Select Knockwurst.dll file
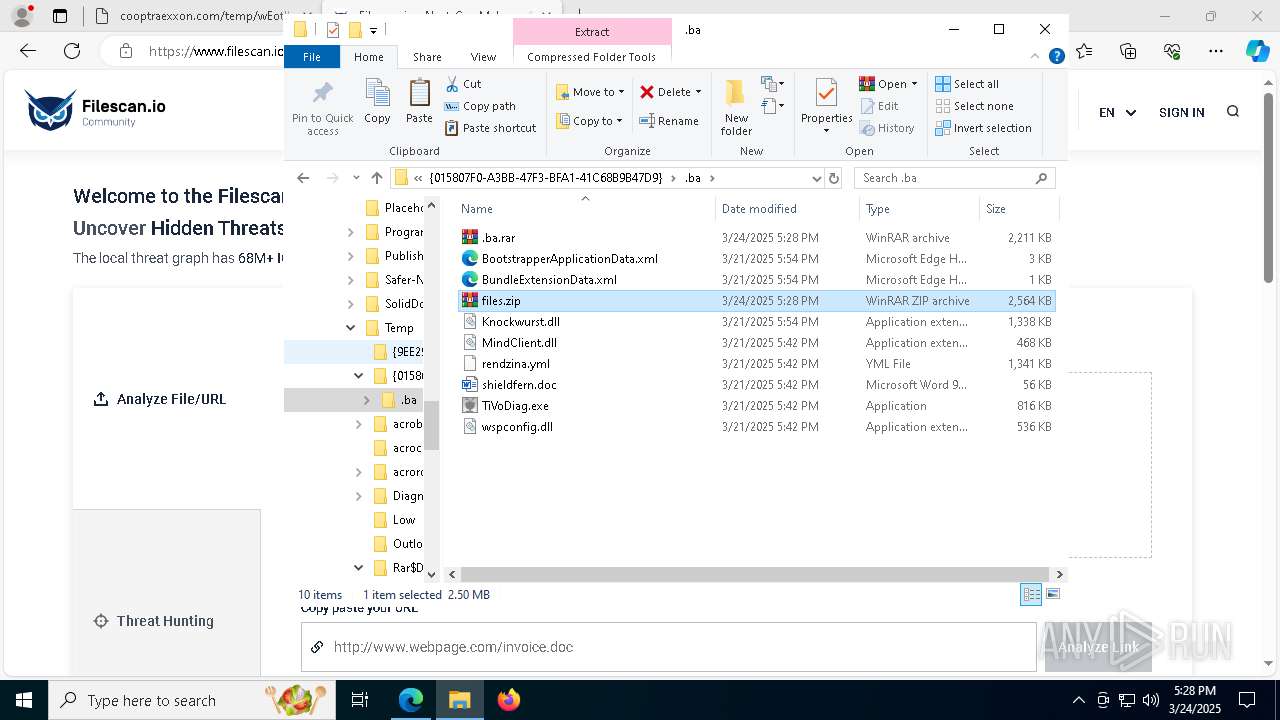The height and width of the screenshot is (720, 1280). click(x=756, y=322)
